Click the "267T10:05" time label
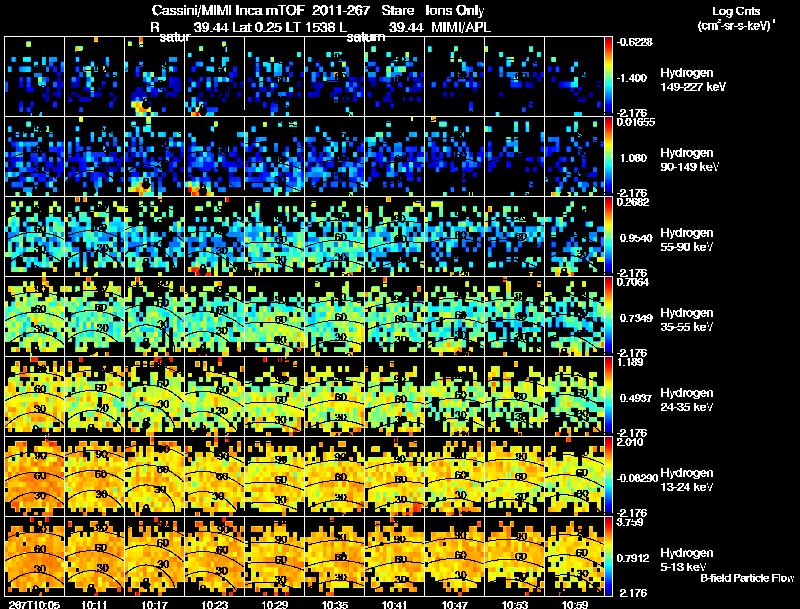Screen dimensions: 800x609 tap(35, 604)
